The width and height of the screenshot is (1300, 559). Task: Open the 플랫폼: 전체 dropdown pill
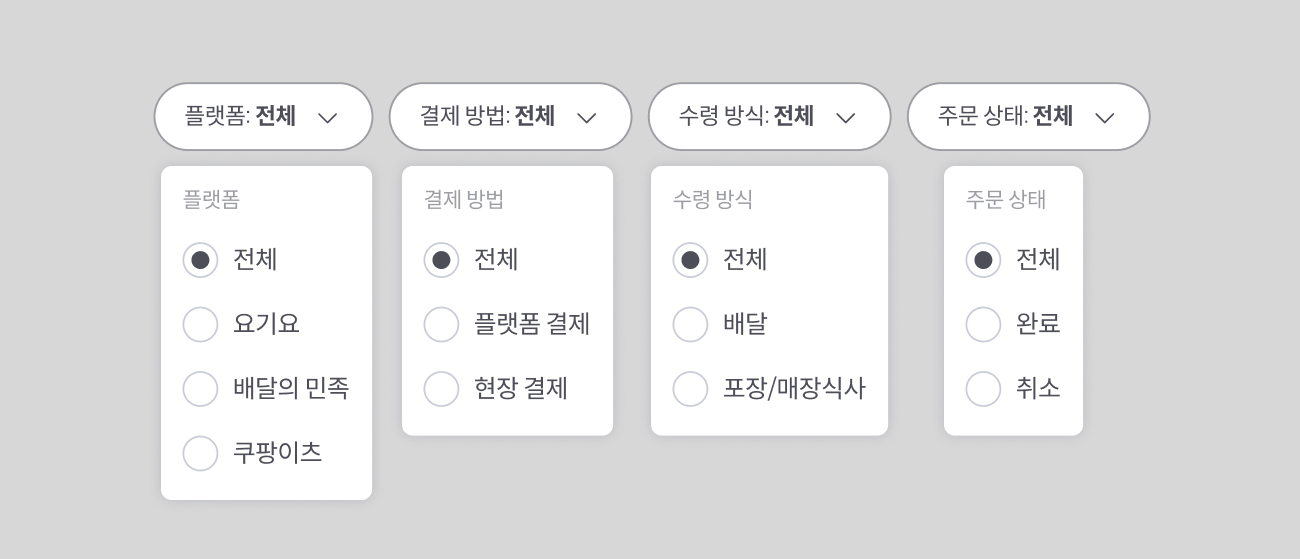pos(263,117)
